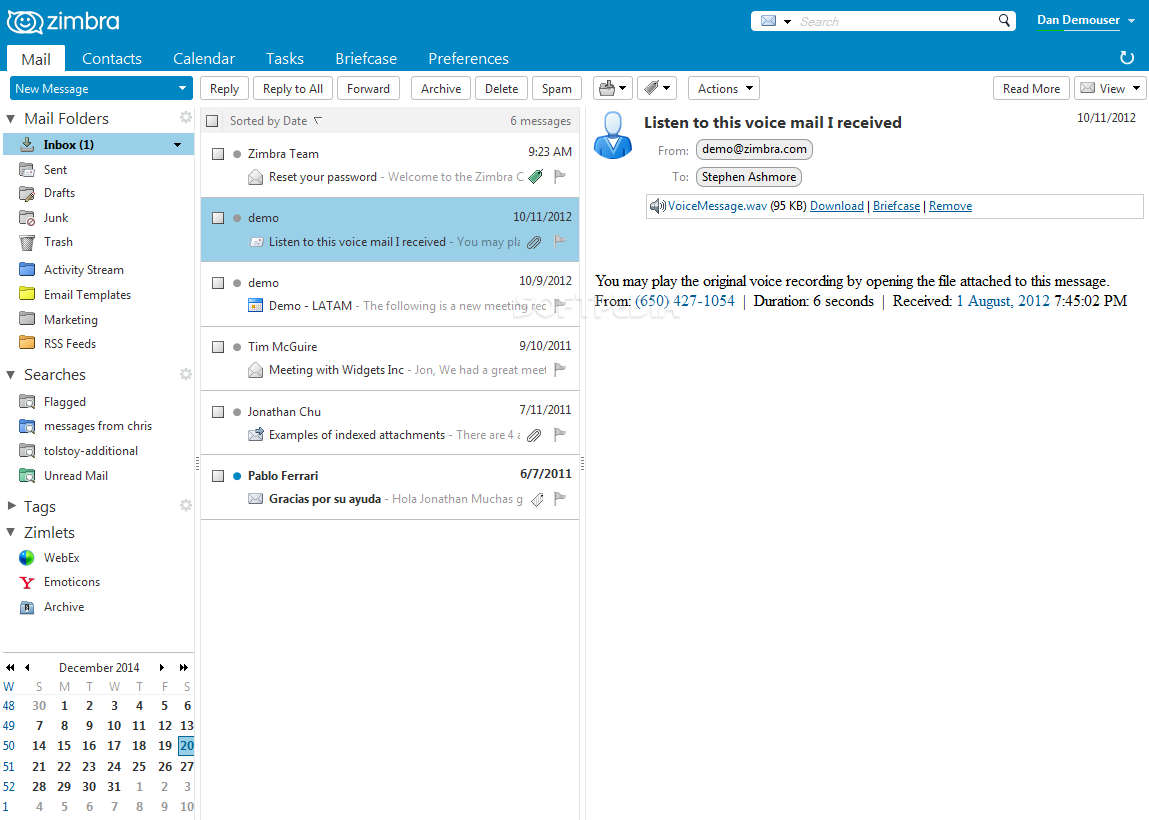Open the Drafts folder
The height and width of the screenshot is (820, 1149).
pyautogui.click(x=59, y=193)
